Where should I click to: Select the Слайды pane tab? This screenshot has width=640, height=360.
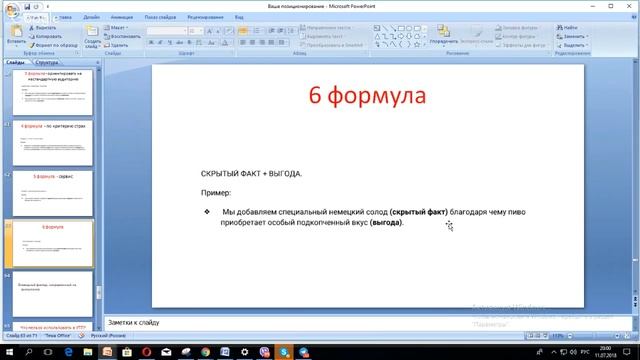click(16, 62)
